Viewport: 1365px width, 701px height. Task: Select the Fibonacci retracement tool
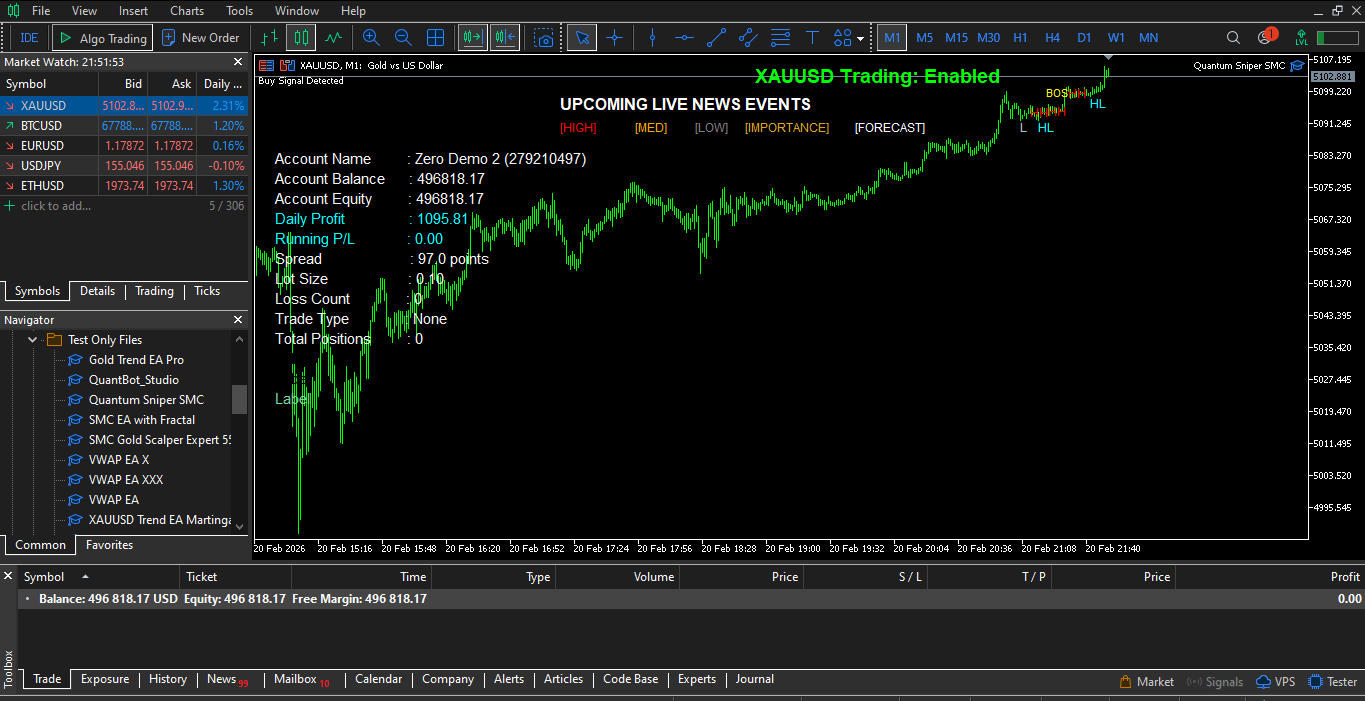tap(780, 38)
